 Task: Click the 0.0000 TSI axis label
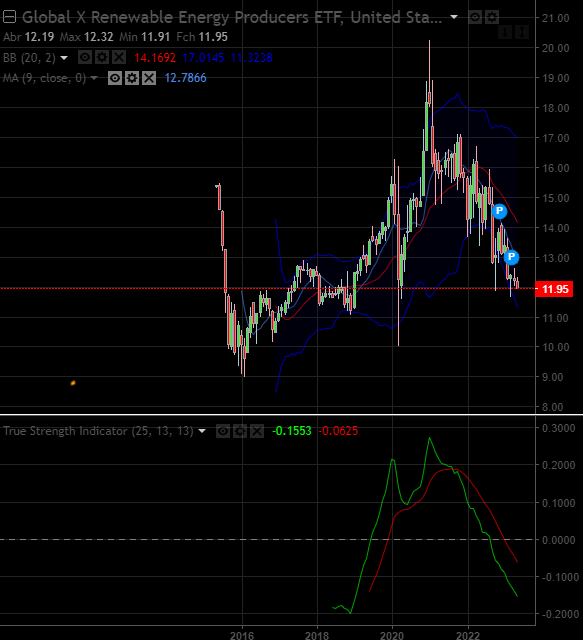(x=559, y=540)
